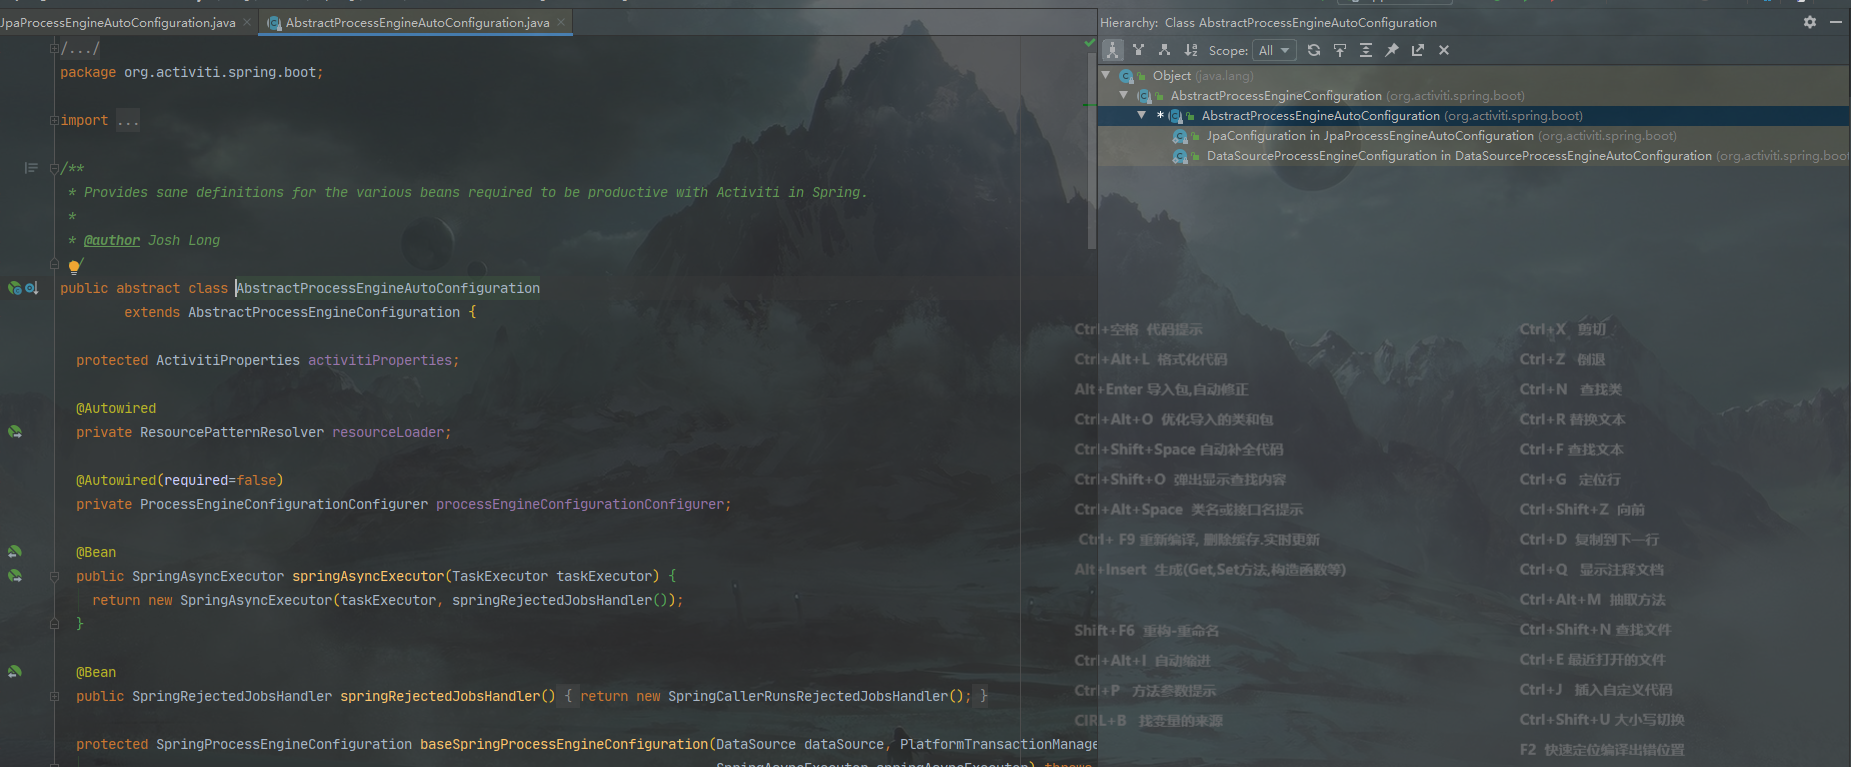The width and height of the screenshot is (1851, 767).
Task: Refresh the Hierarchy tree
Action: point(1314,50)
